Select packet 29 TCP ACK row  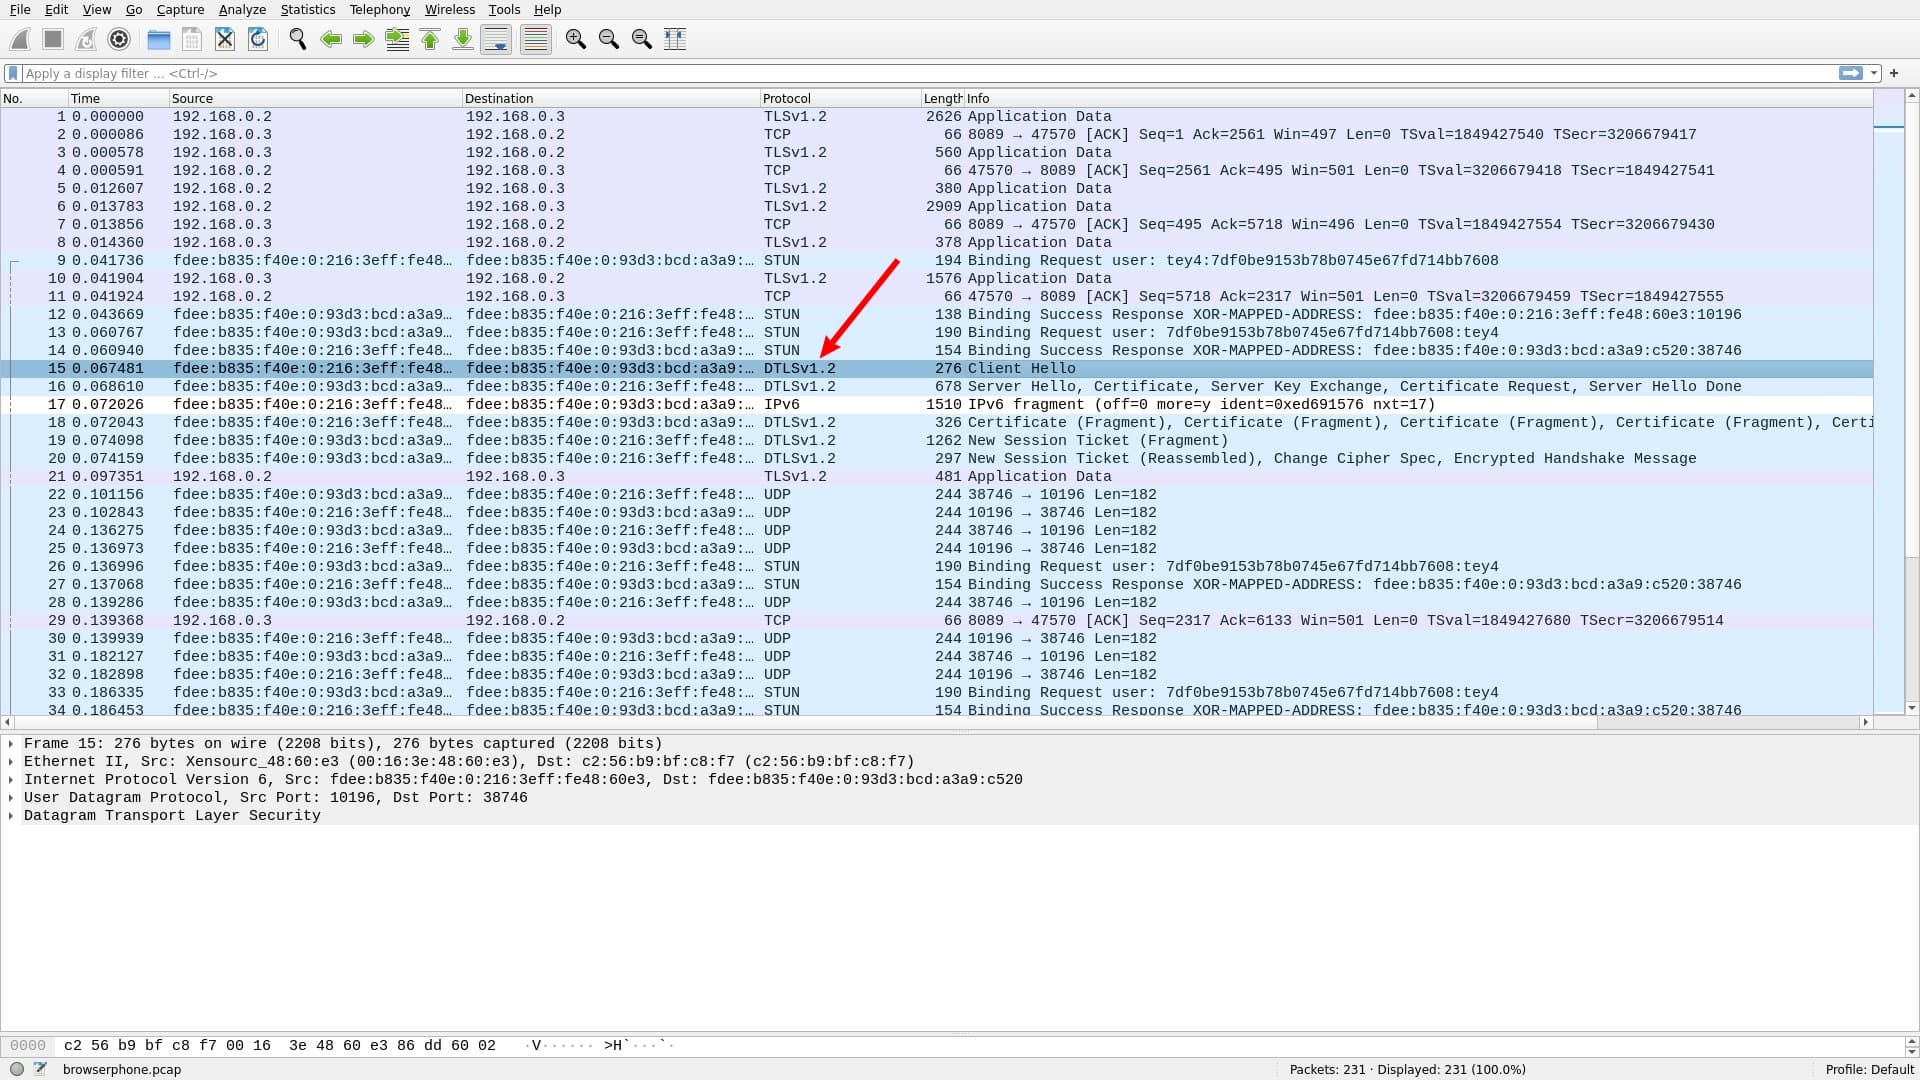point(936,621)
